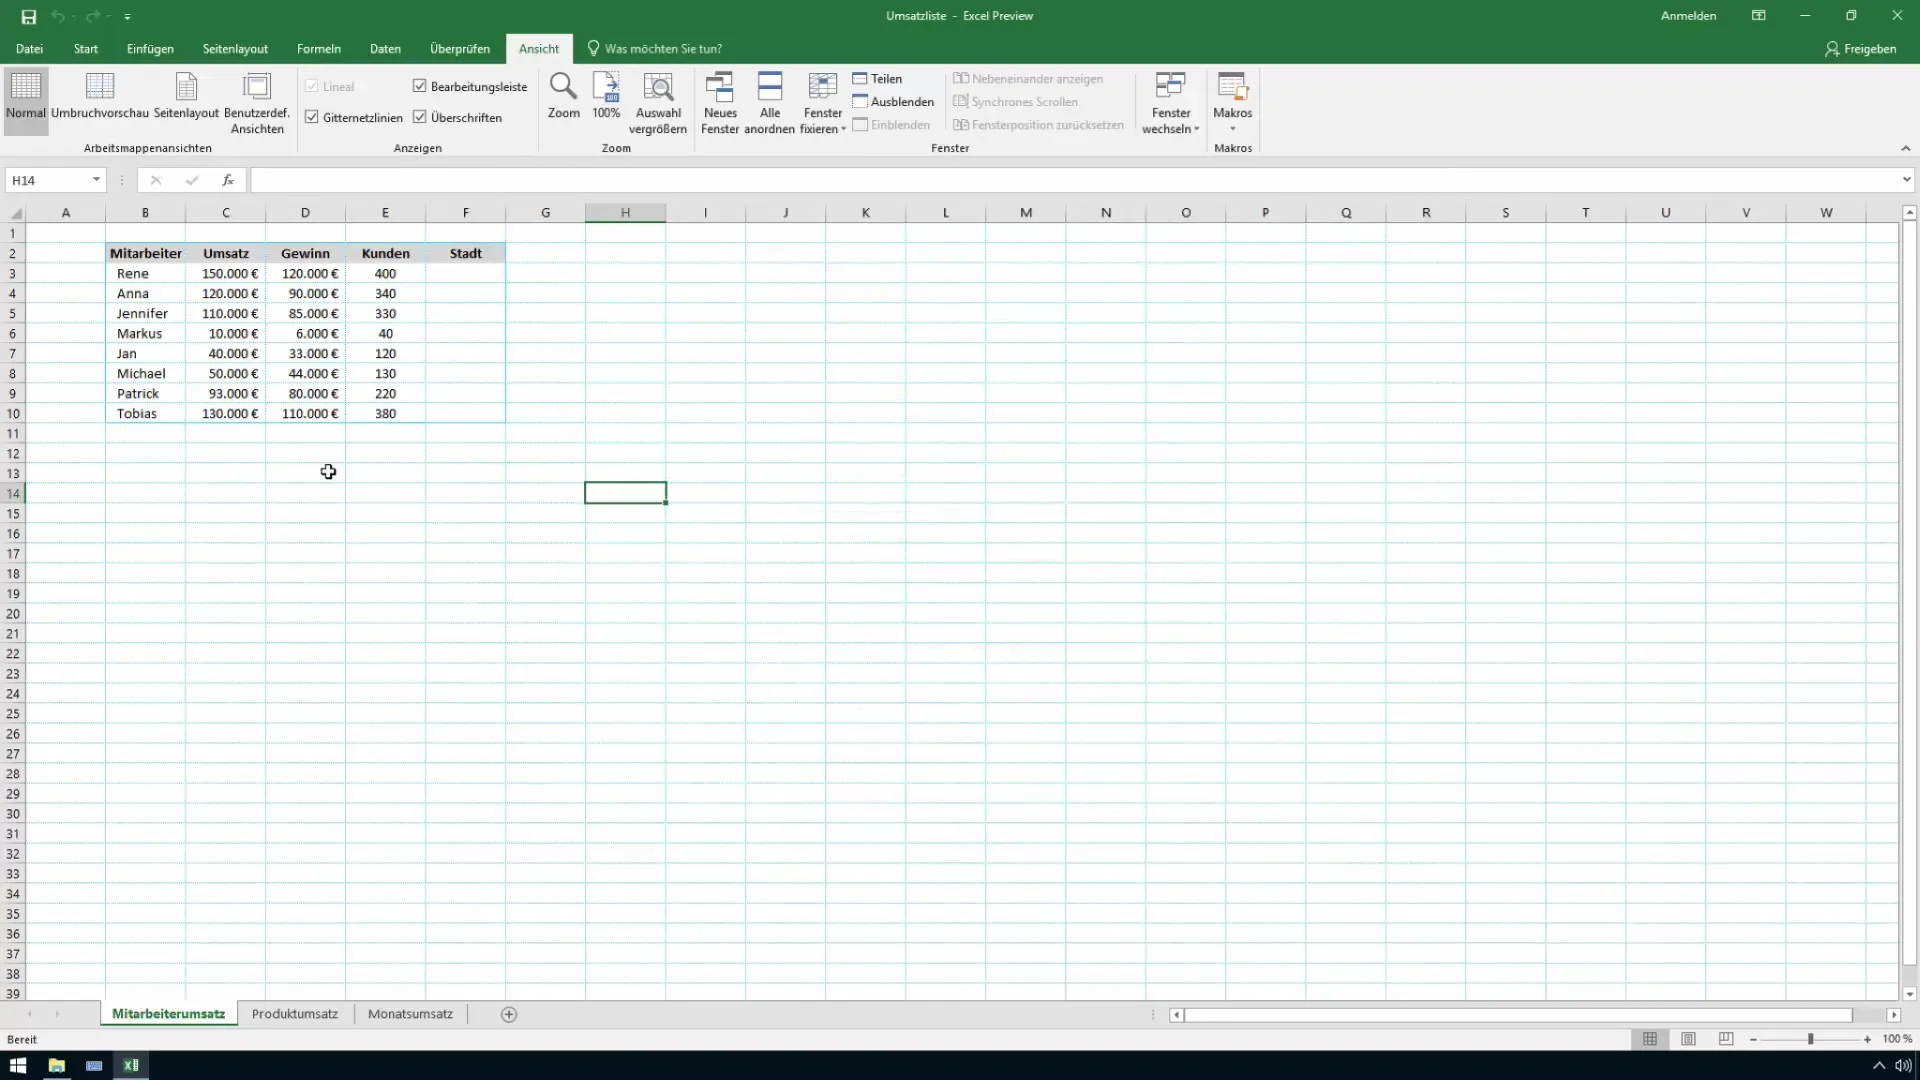Open Benutzerdef. Ansichten
This screenshot has height=1080, width=1920.
[257, 103]
